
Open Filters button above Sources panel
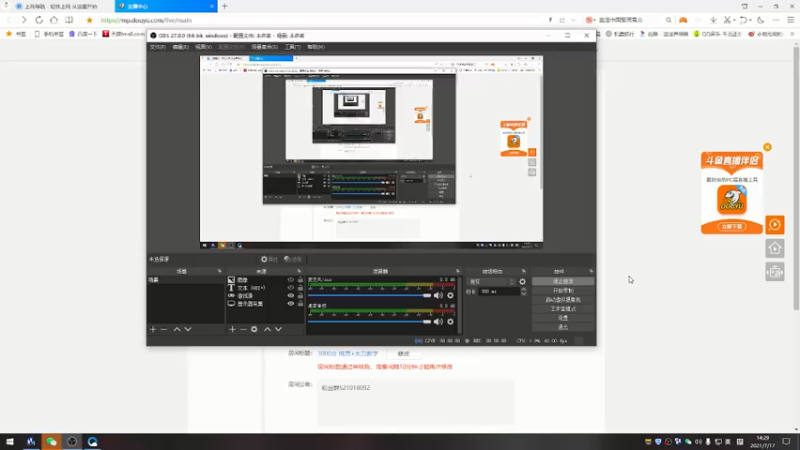tap(293, 259)
